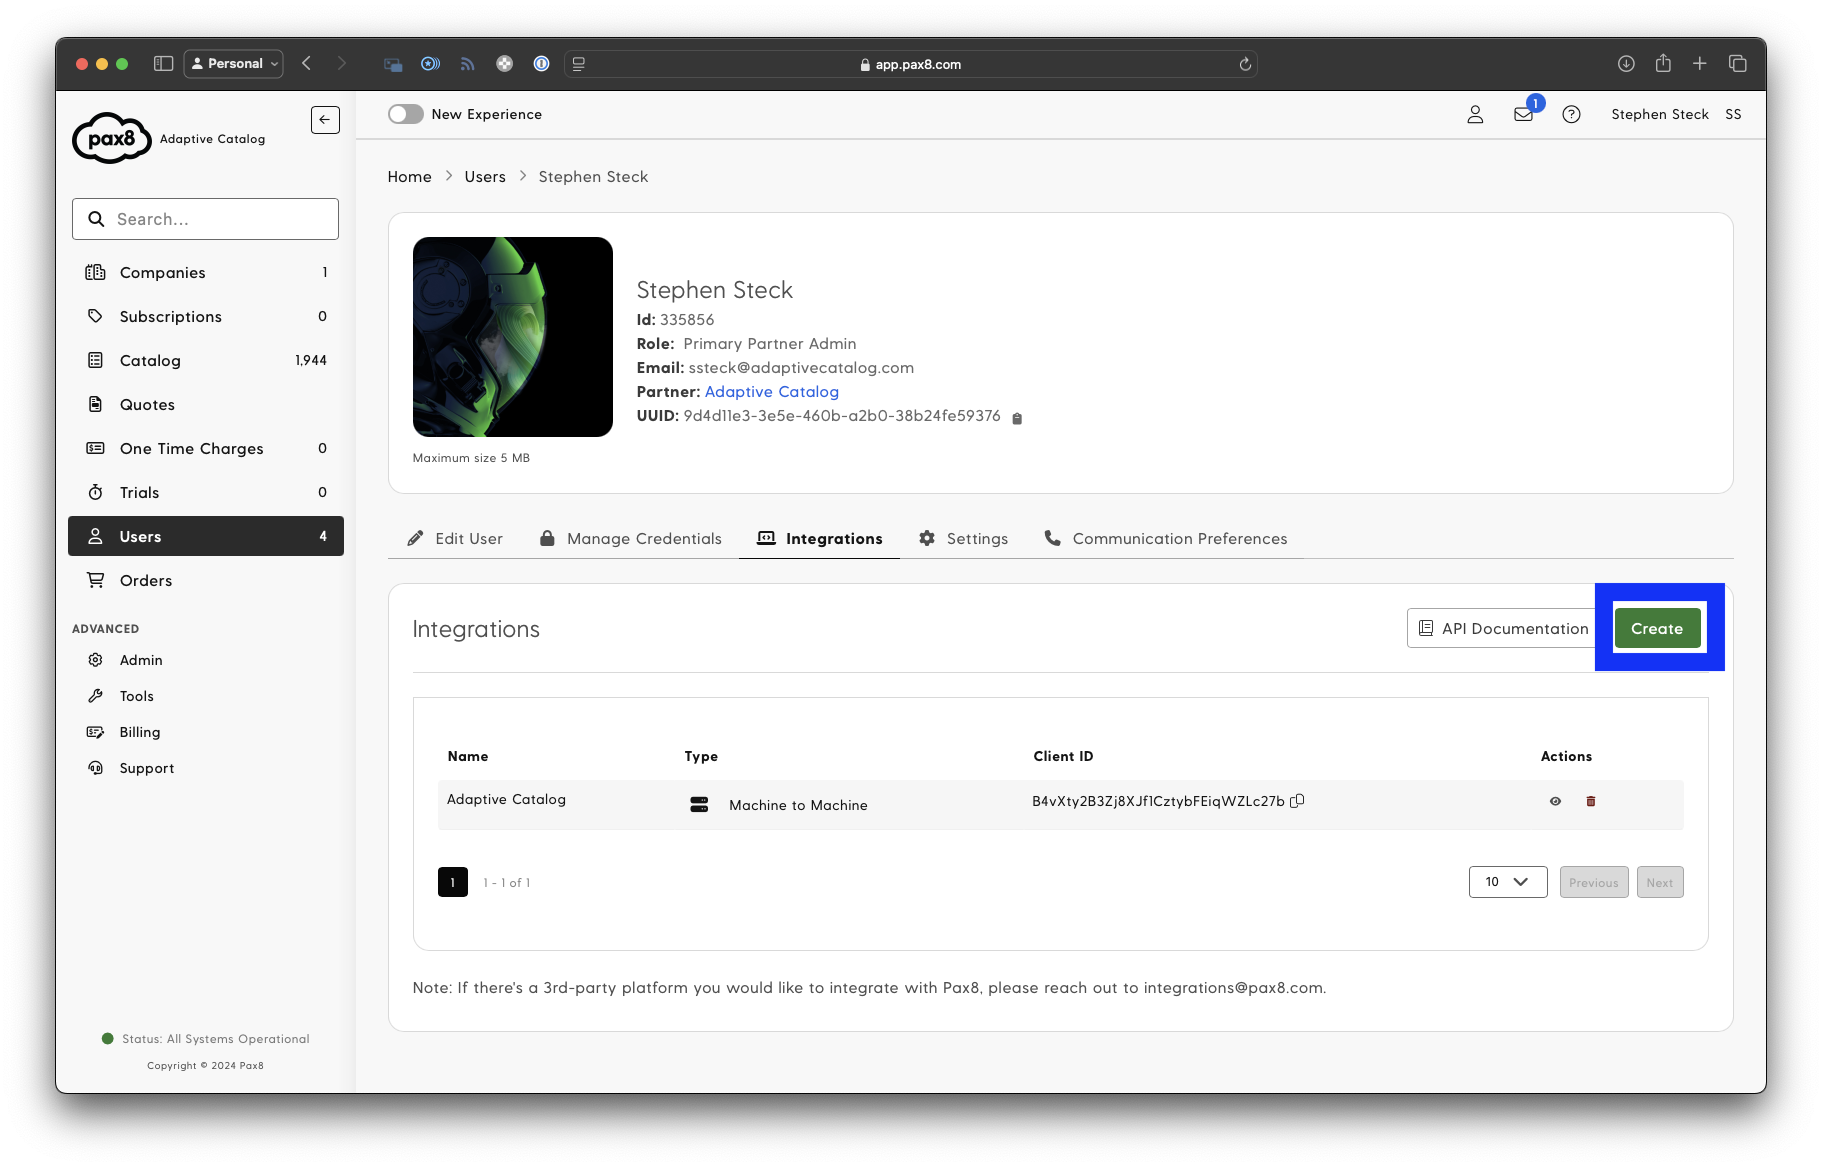This screenshot has width=1822, height=1167.
Task: Open Orders in the sidebar
Action: [x=206, y=581]
